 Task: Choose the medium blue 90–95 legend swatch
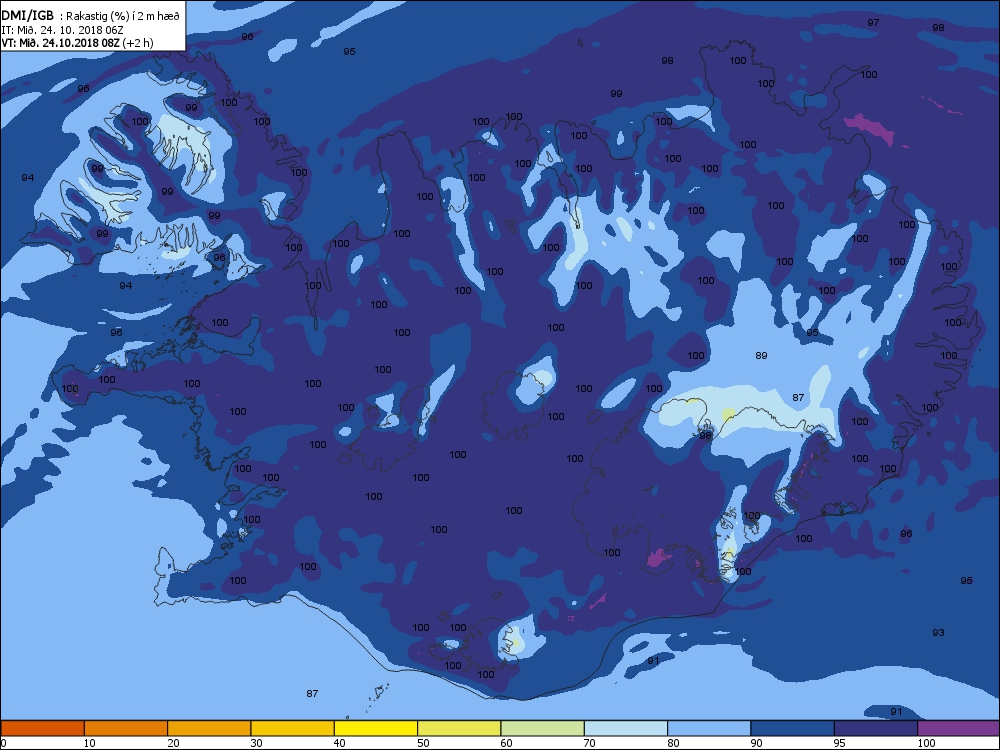pyautogui.click(x=793, y=728)
